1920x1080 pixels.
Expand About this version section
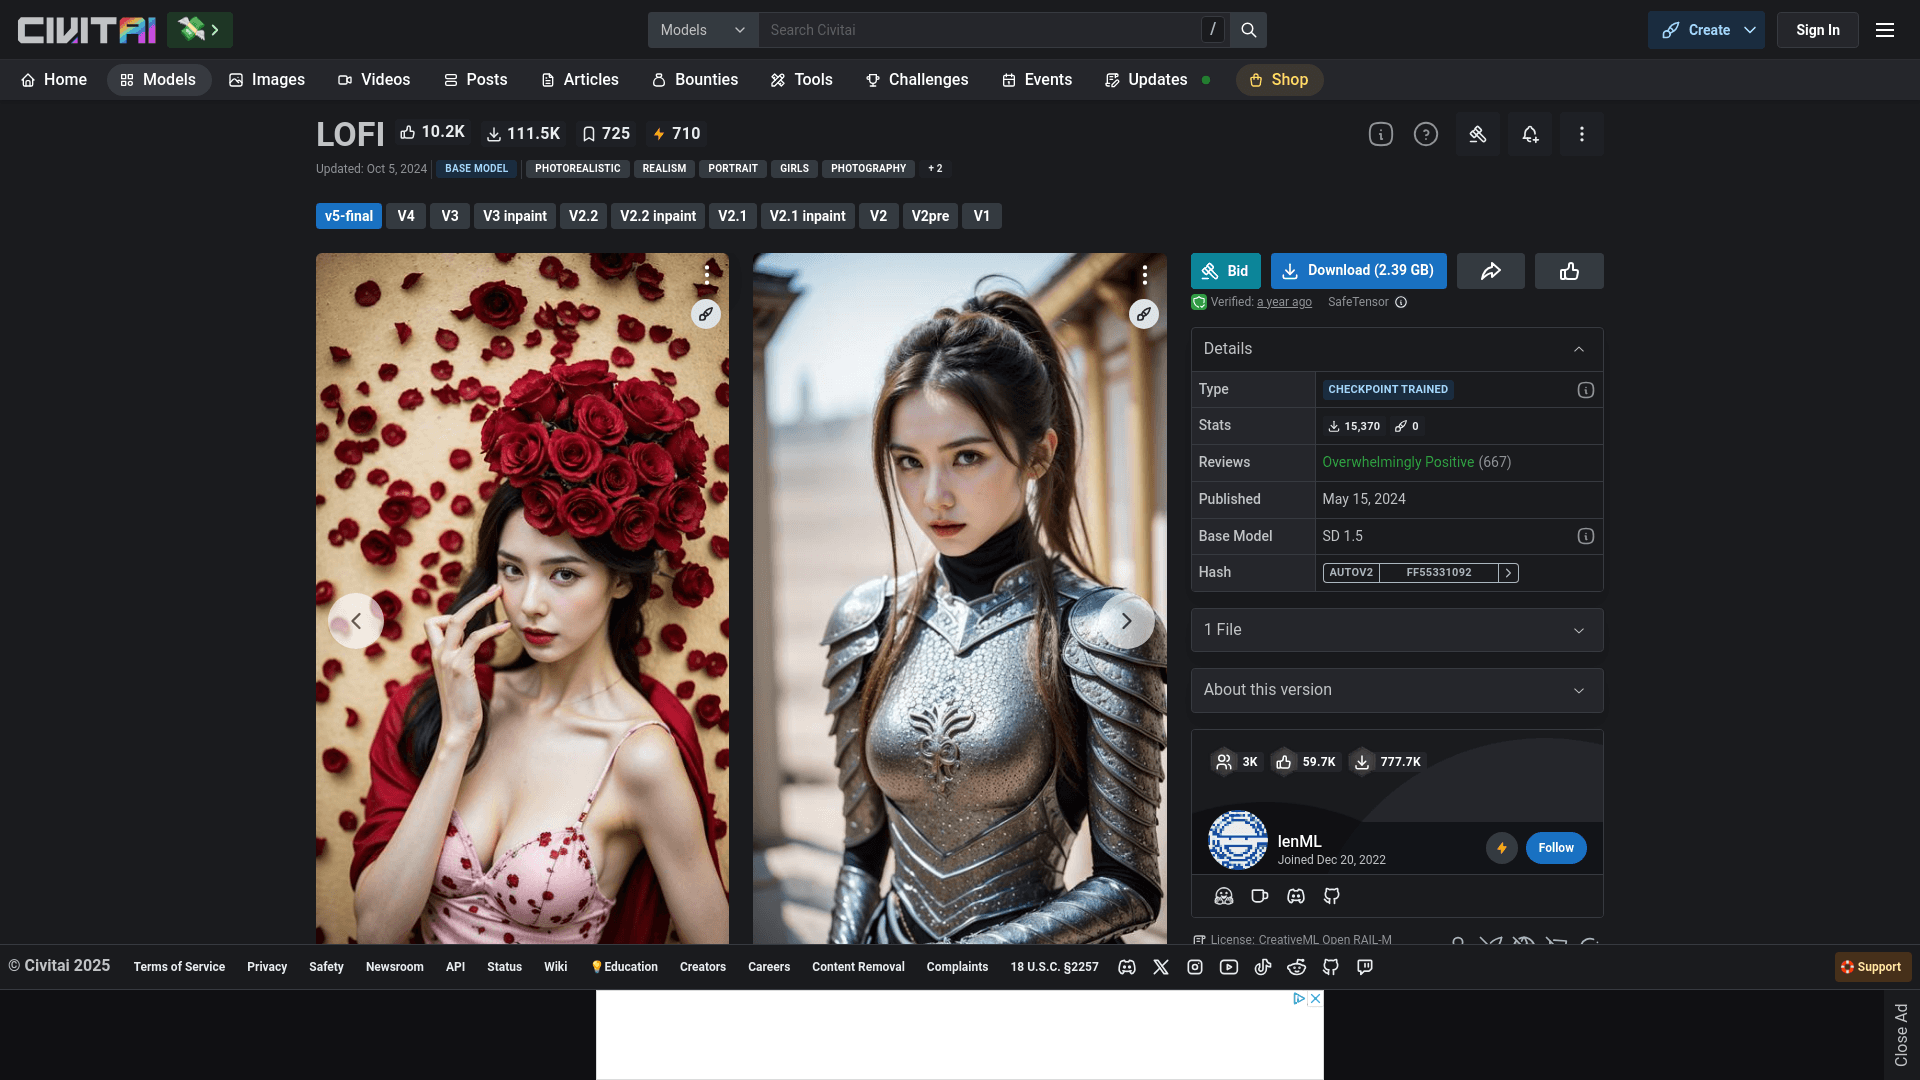coord(1396,690)
